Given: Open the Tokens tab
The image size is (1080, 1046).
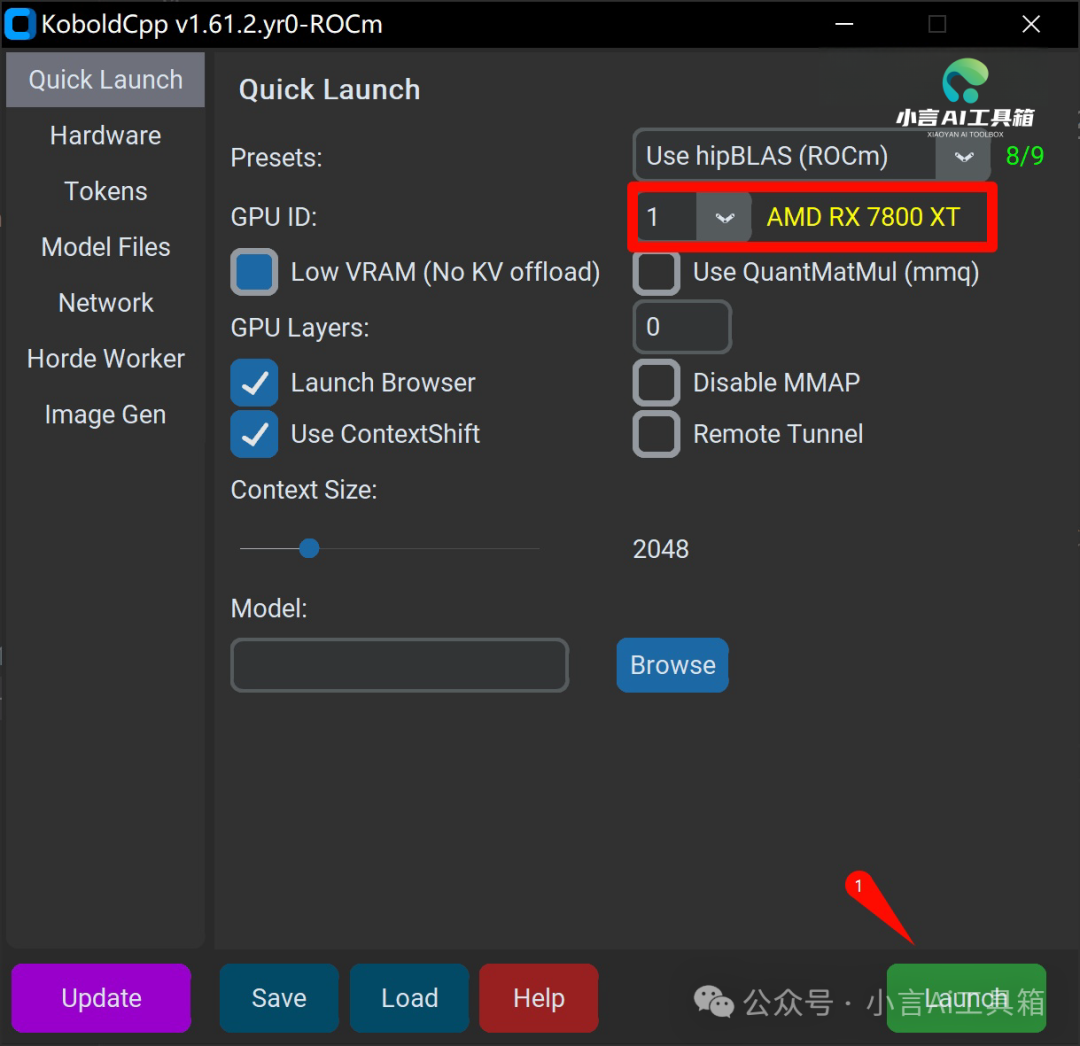Looking at the screenshot, I should 105,191.
